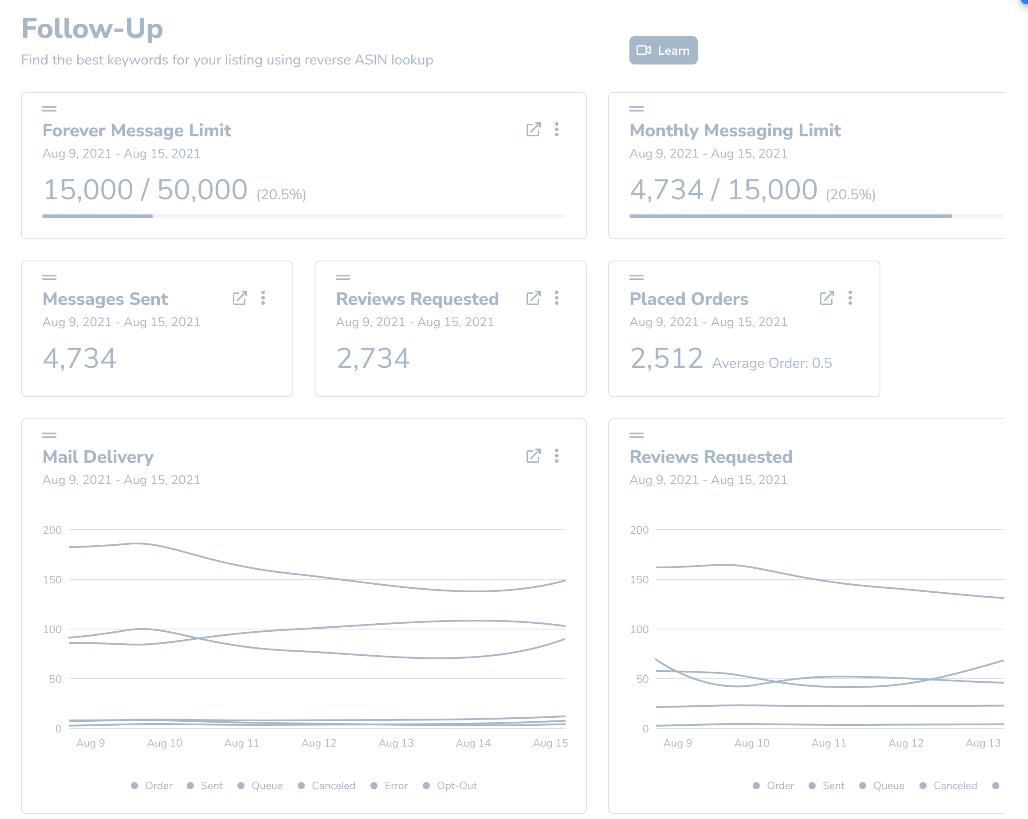The width and height of the screenshot is (1028, 819).
Task: Click Aug 12 label on Mail Delivery axis
Action: (319, 743)
